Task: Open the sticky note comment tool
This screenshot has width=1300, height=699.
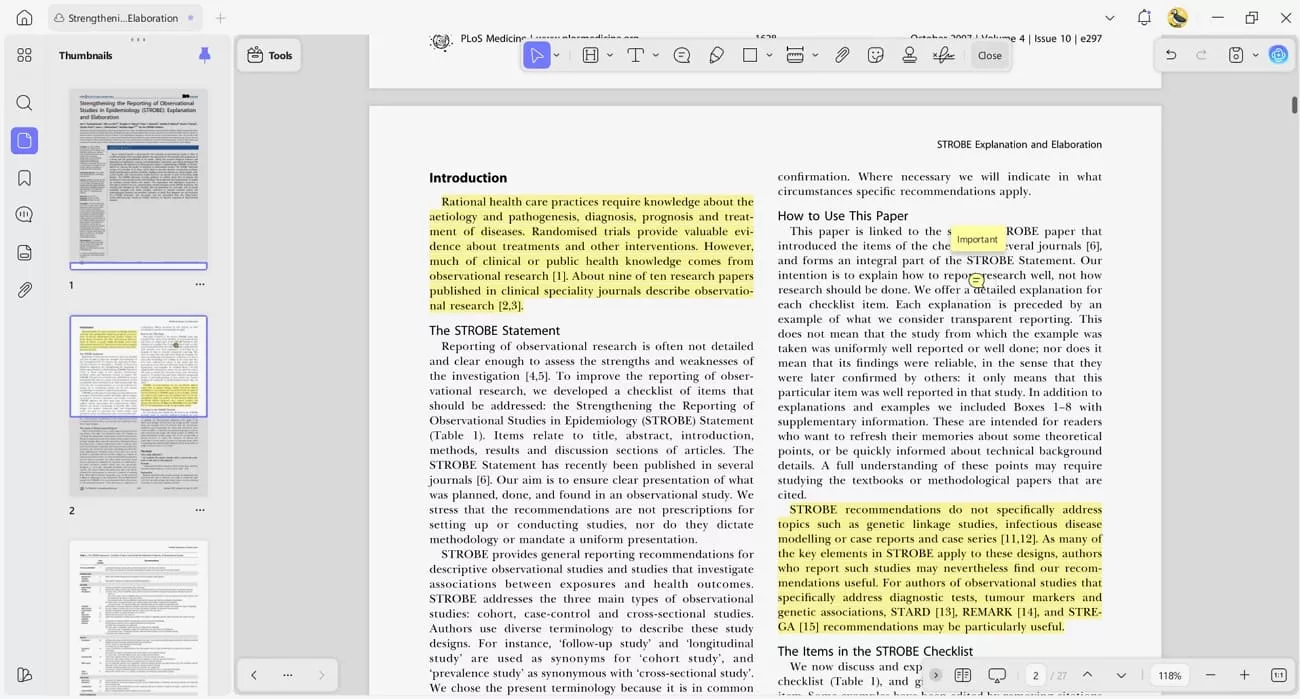Action: [682, 55]
